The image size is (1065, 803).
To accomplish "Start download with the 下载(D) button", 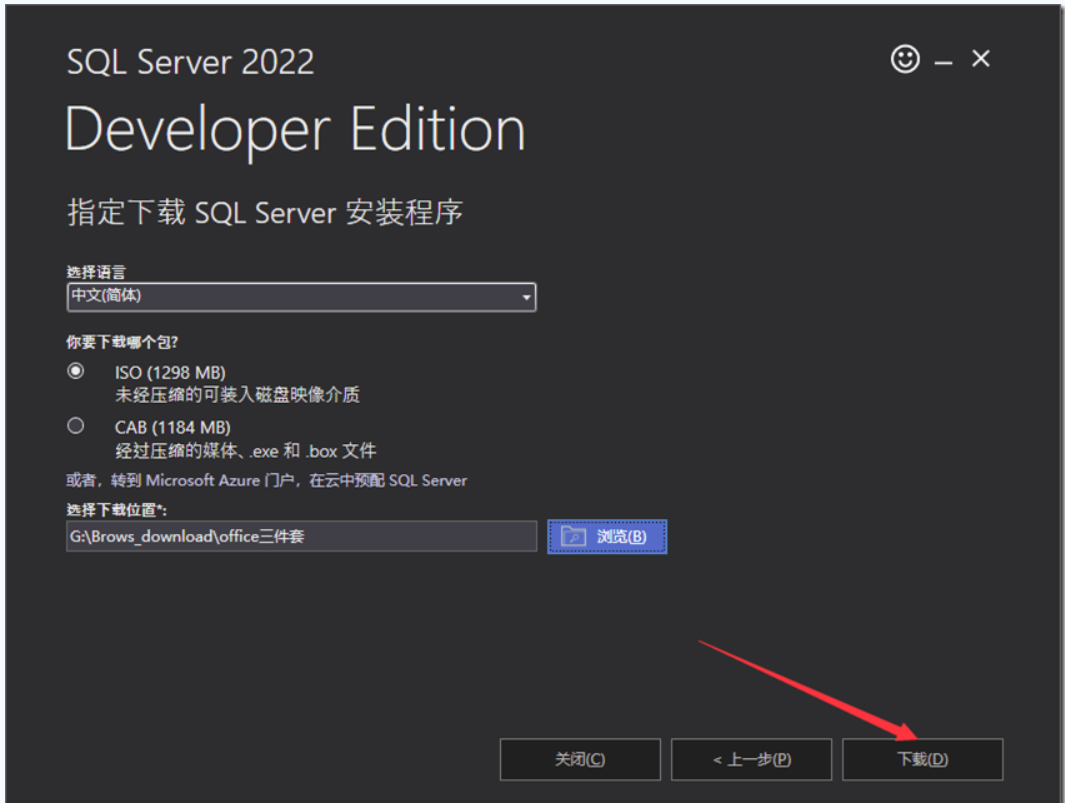I will (x=922, y=759).
